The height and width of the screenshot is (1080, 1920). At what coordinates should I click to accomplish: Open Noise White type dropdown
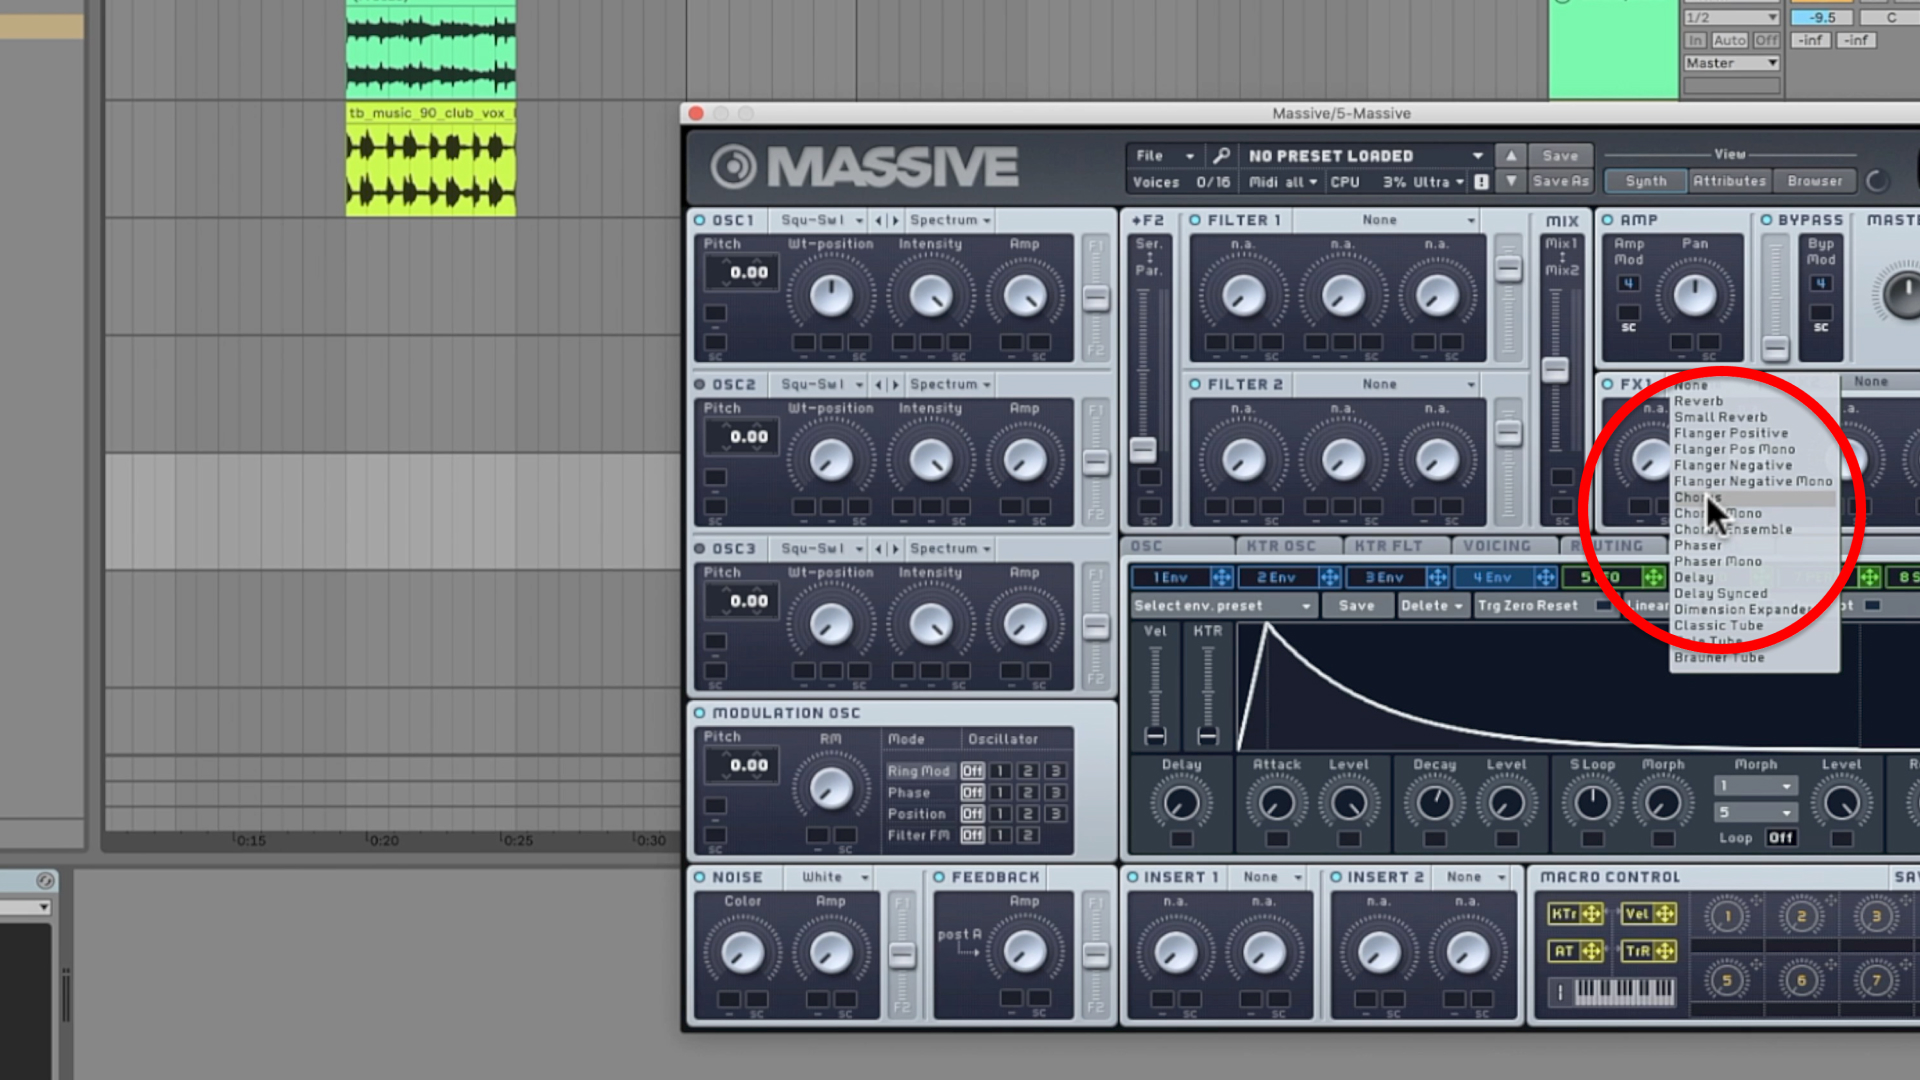coord(832,877)
